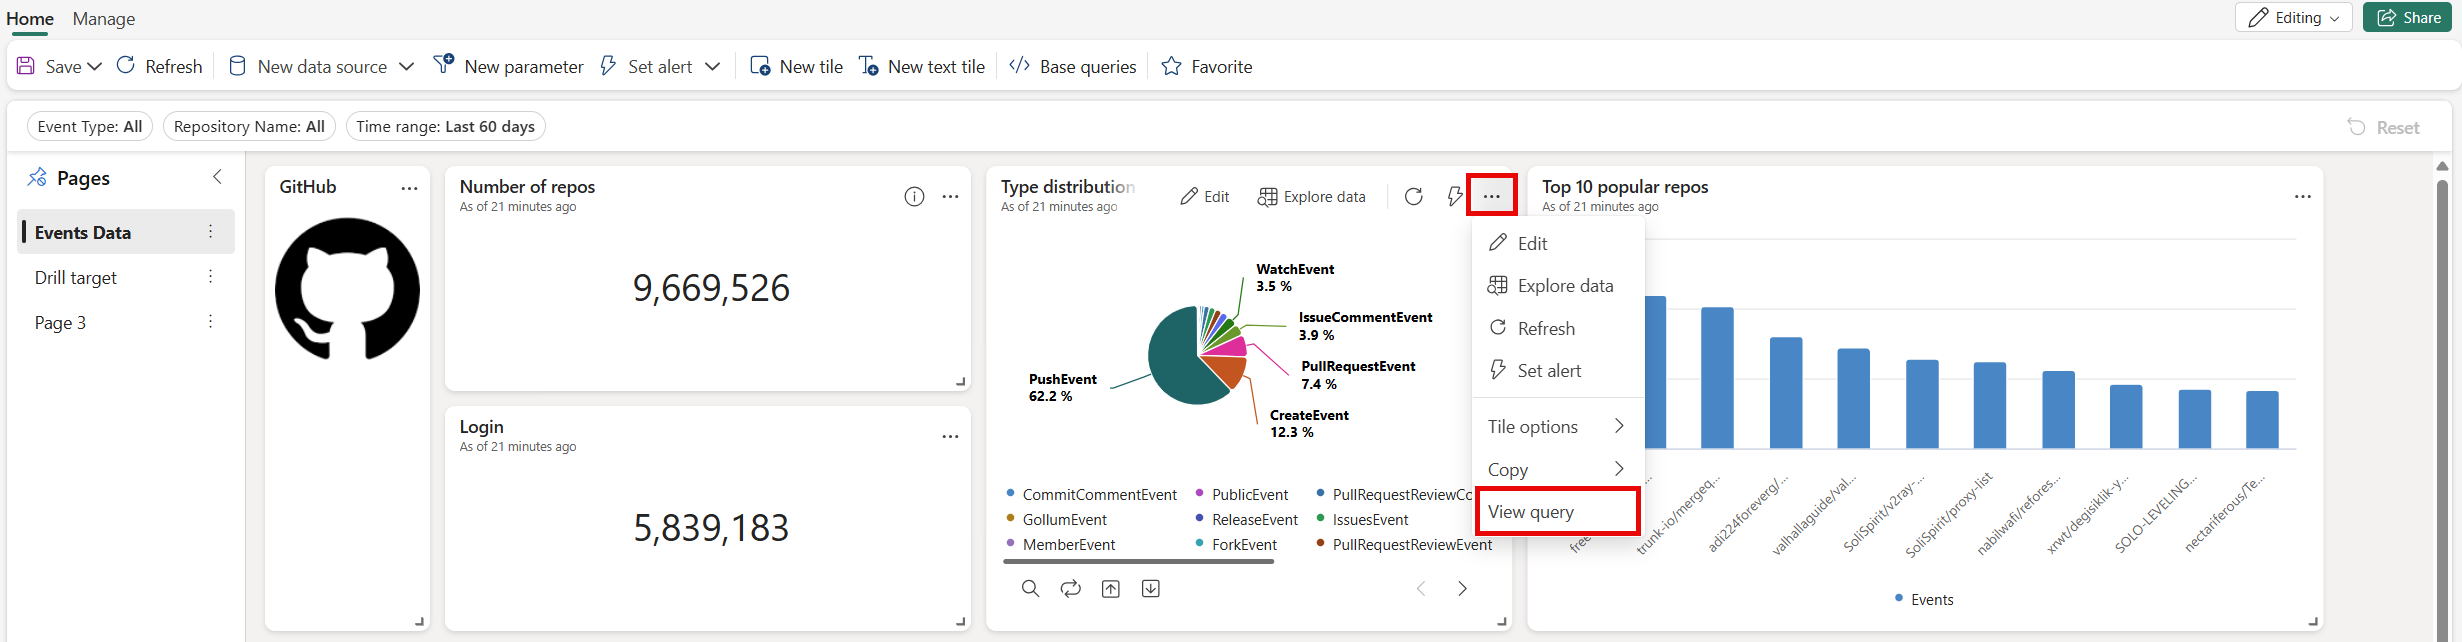The width and height of the screenshot is (2462, 642).
Task: Toggle the GollumEvent legend entry
Action: [1064, 520]
